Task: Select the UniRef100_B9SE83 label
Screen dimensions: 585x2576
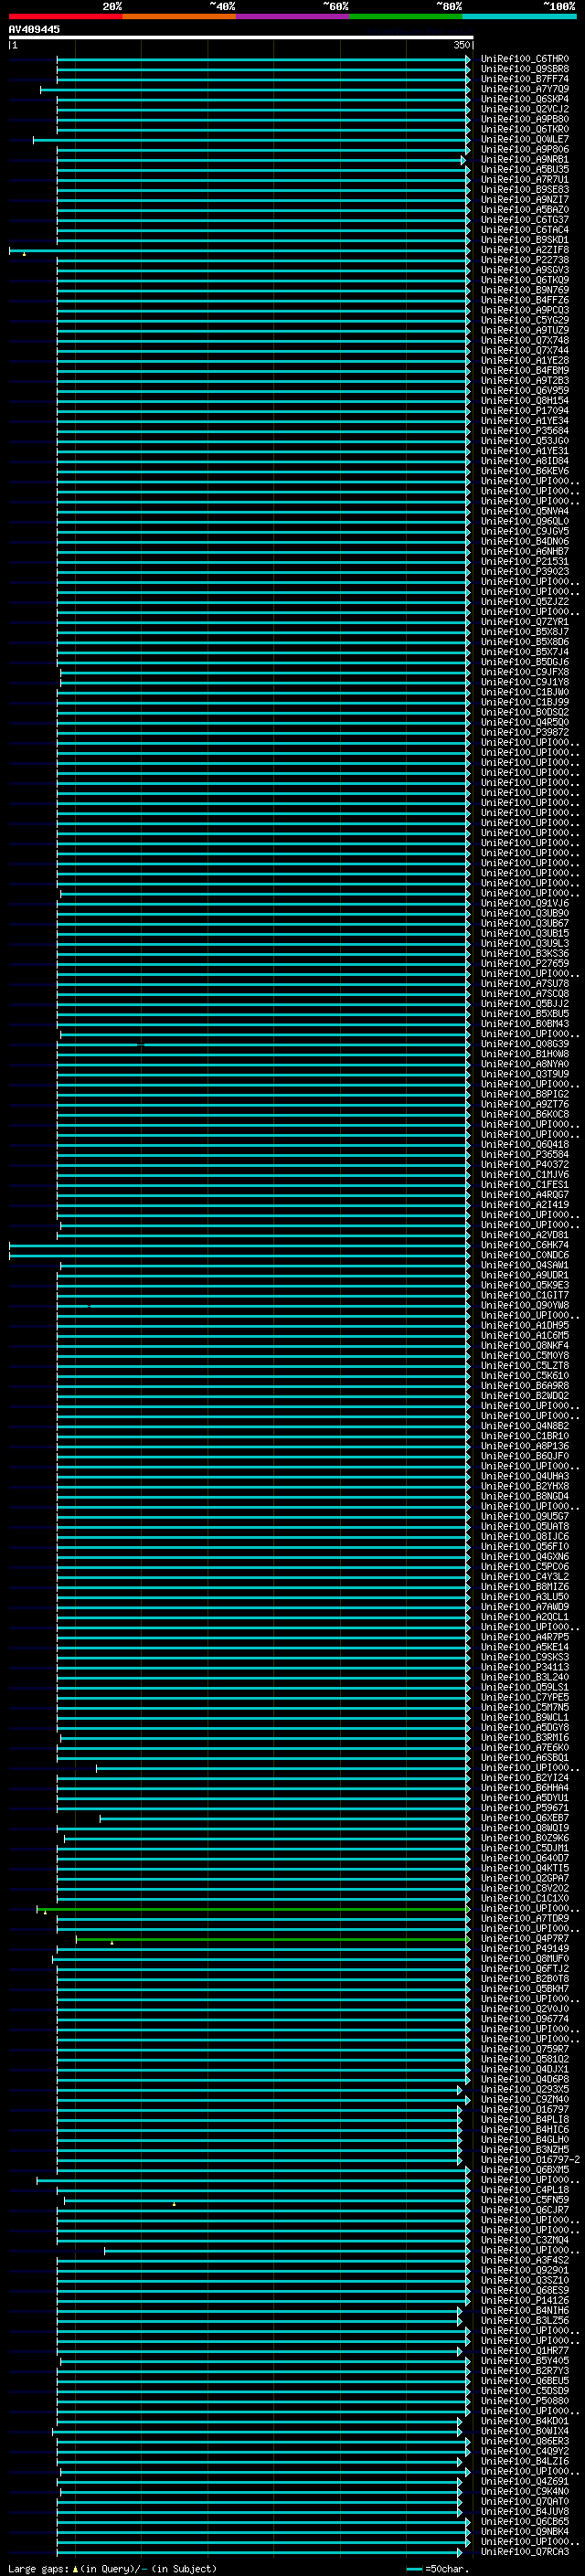Action: coord(525,189)
